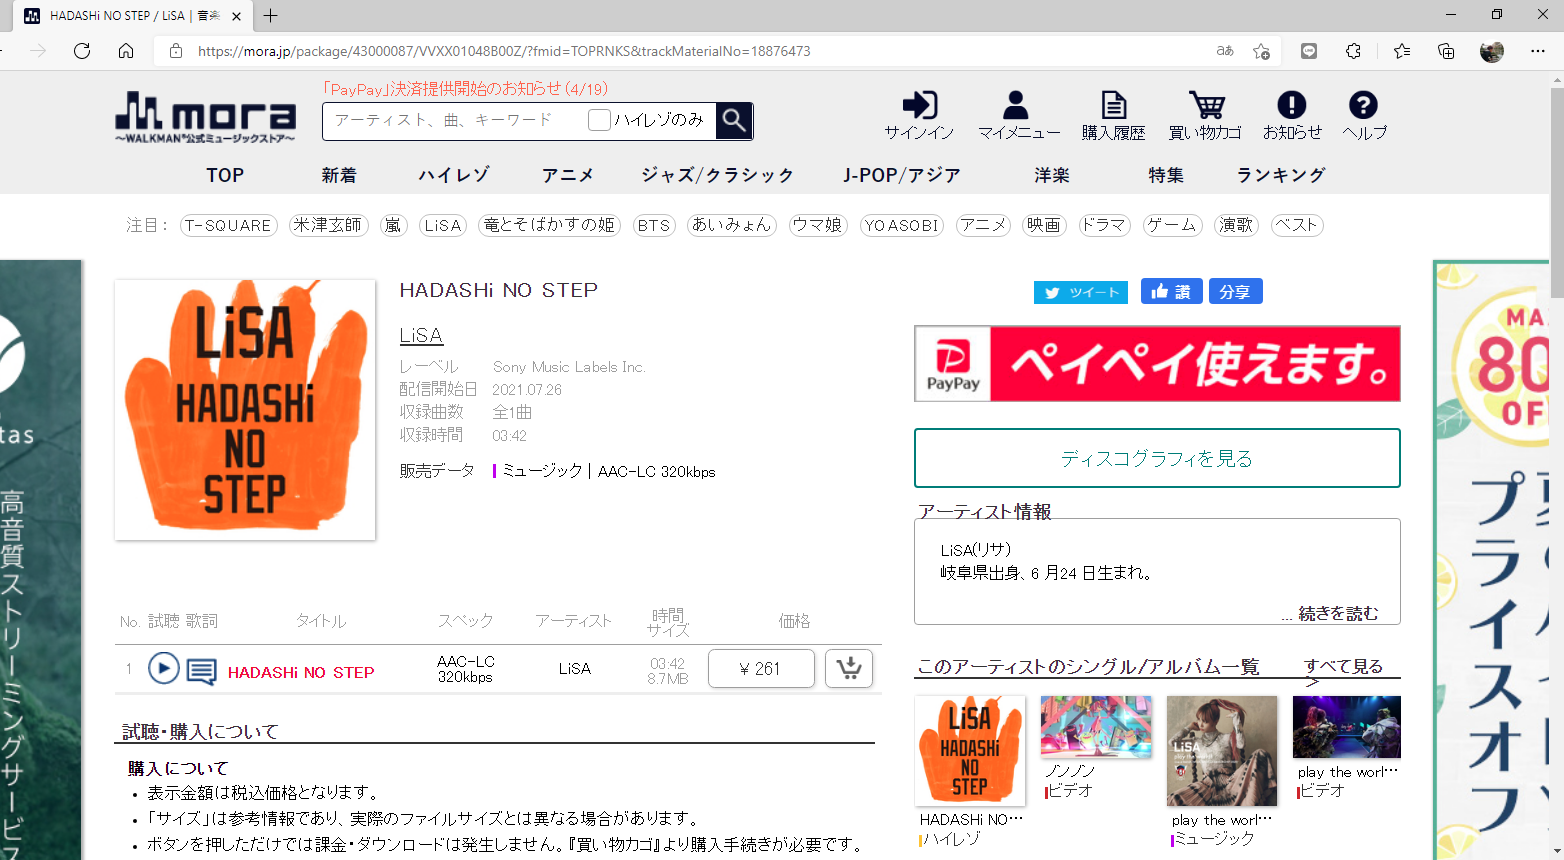Open the 特集 navigation menu
1564x860 pixels.
[x=1166, y=175]
